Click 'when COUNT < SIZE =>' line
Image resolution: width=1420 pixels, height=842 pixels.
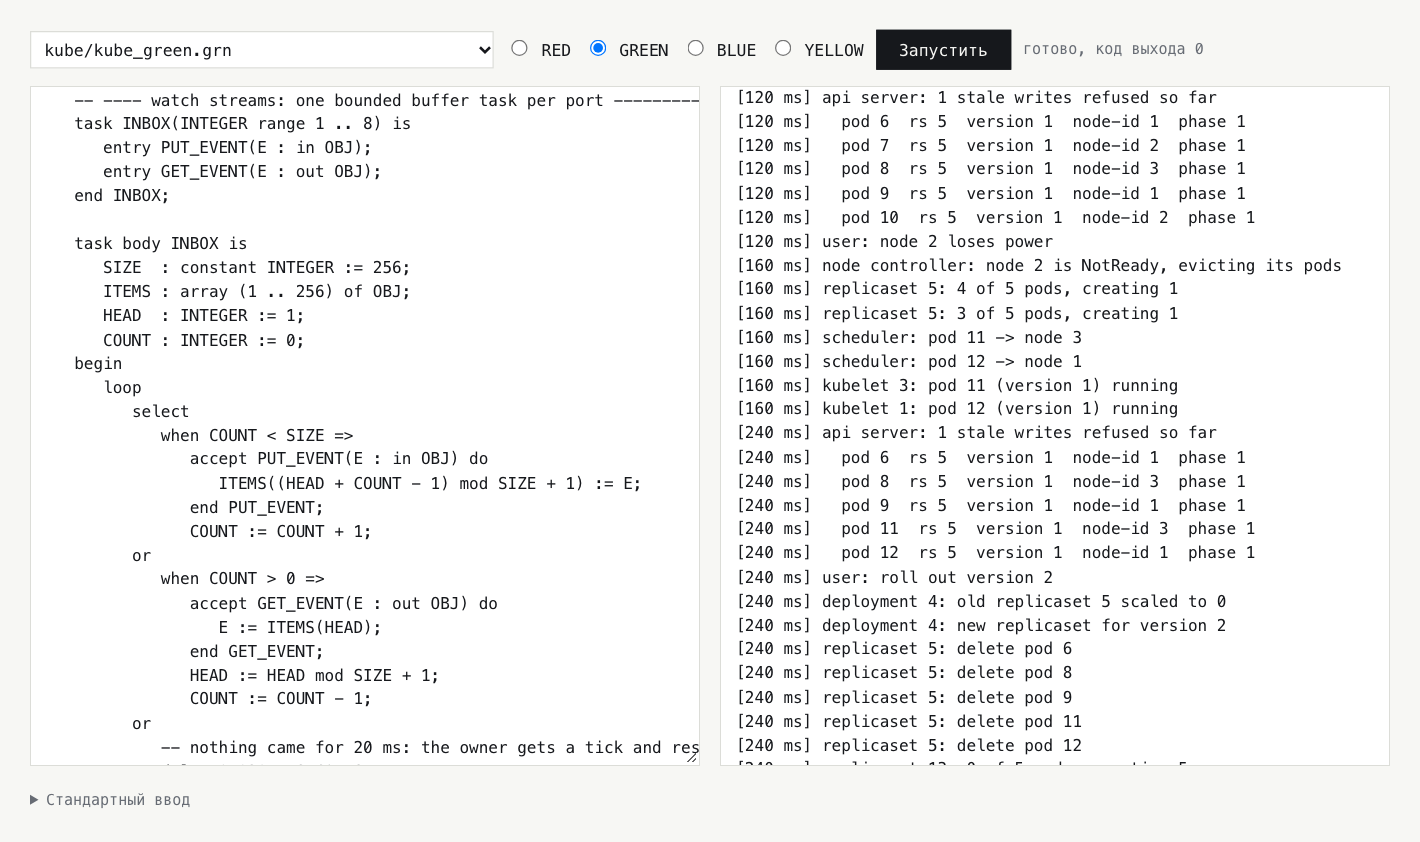(x=257, y=436)
